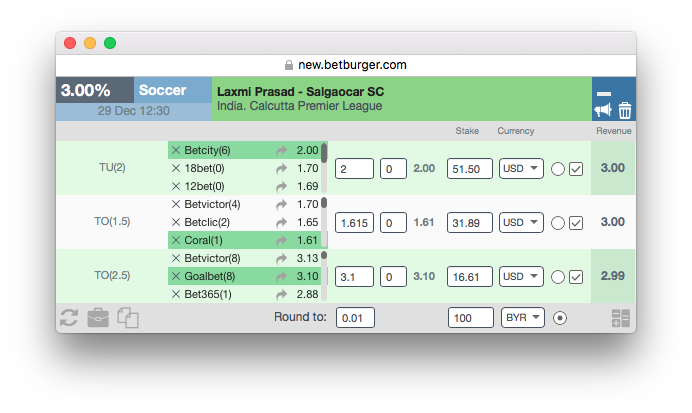Uncheck the checkbox in the TU(2) row
The width and height of the screenshot is (692, 413).
[x=576, y=169]
